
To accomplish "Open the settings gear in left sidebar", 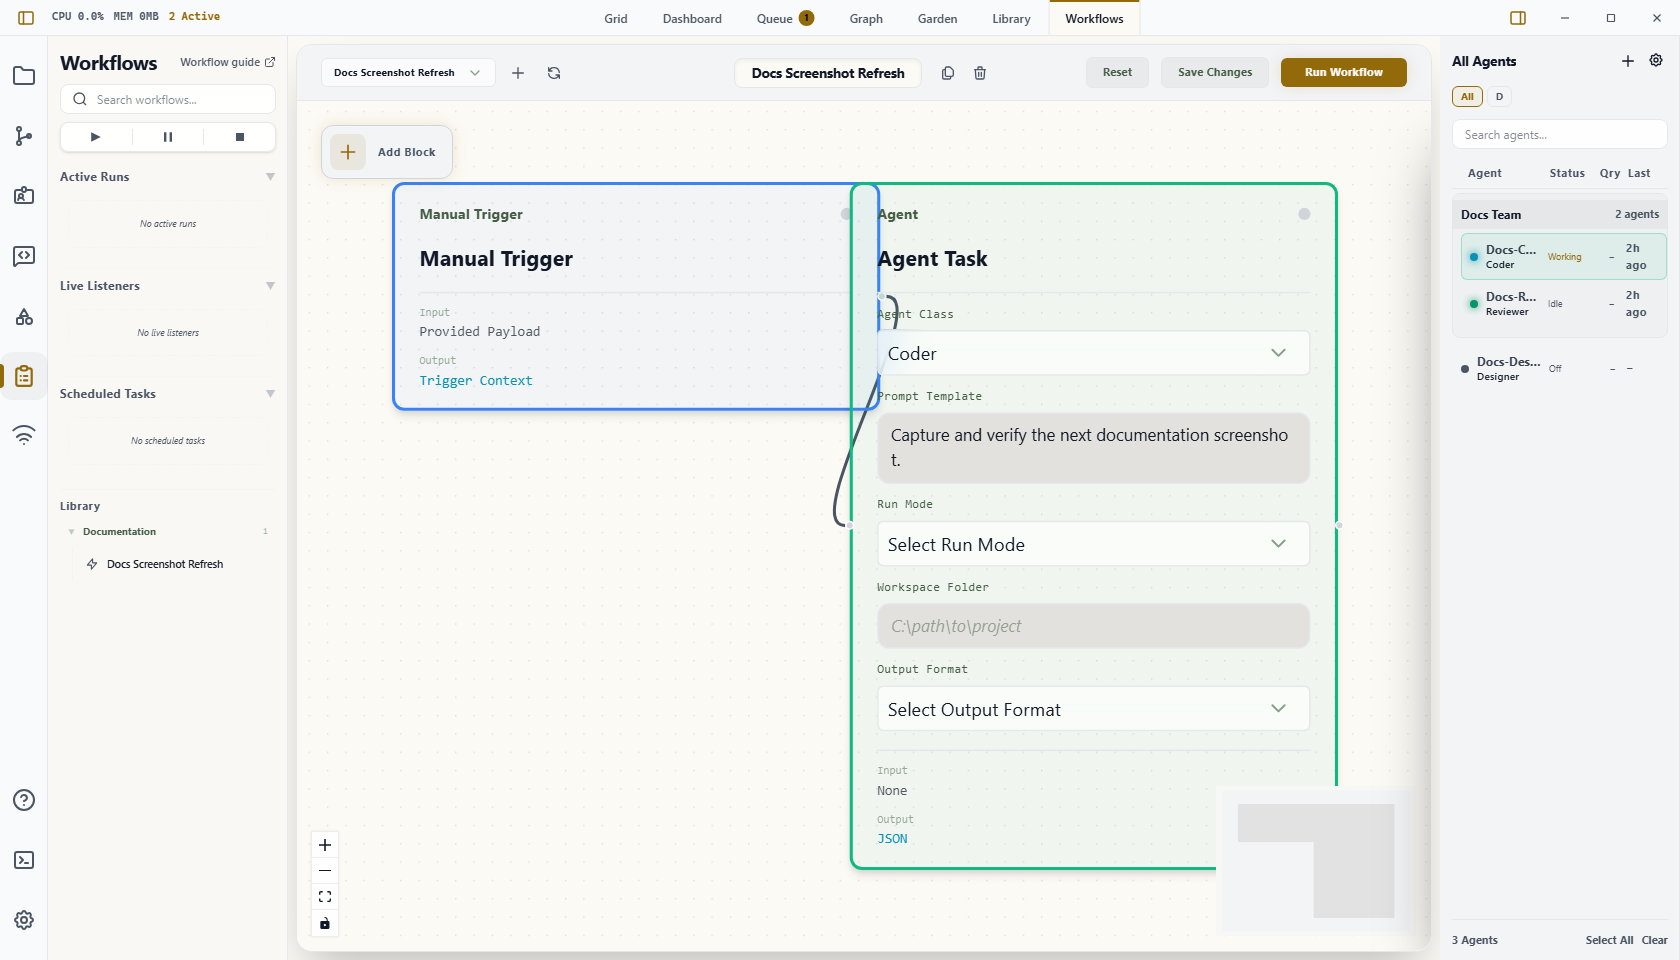I will tap(24, 920).
